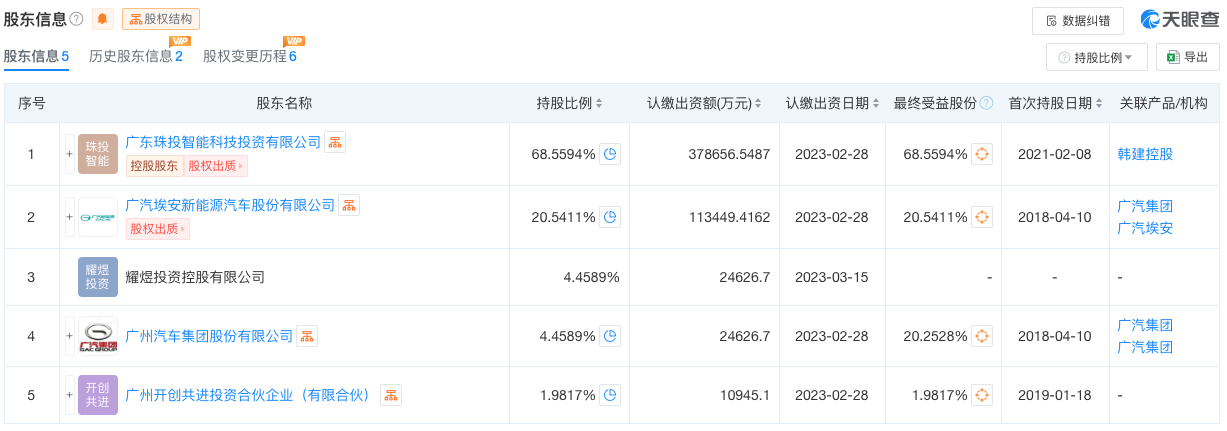Expand row 1 with the plus toggle
This screenshot has width=1227, height=431.
[x=70, y=154]
